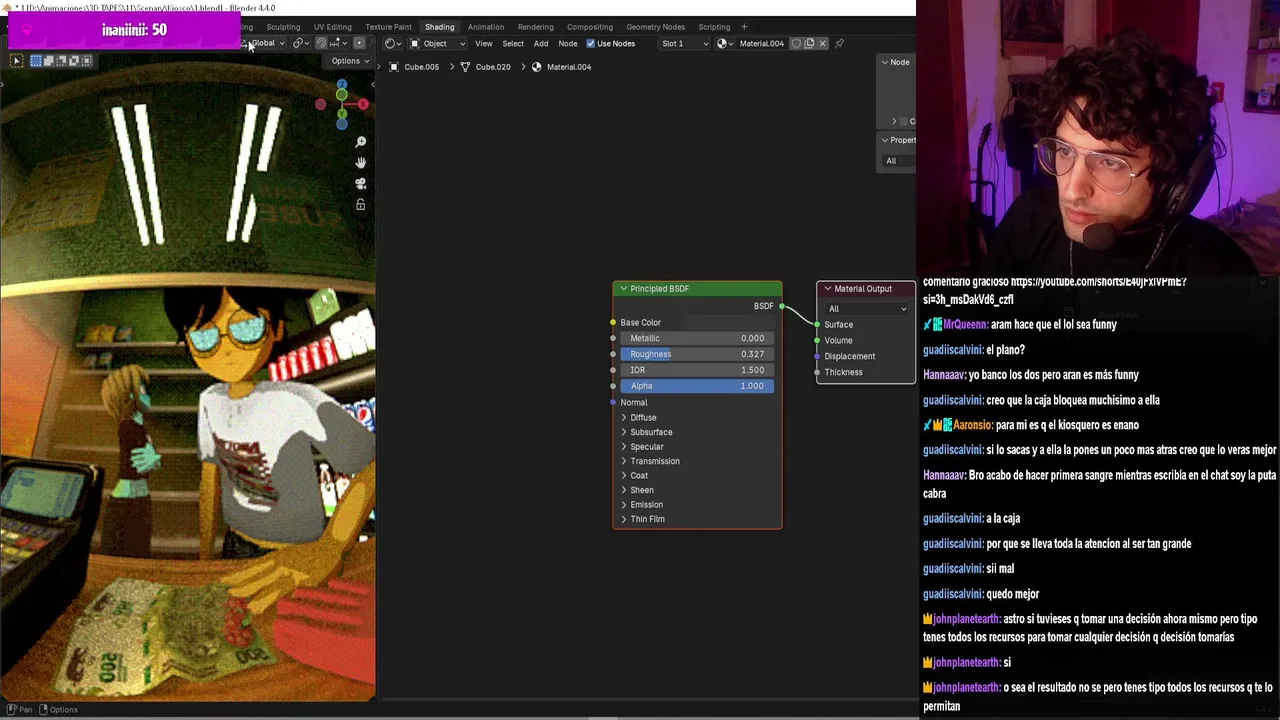
Task: Open the editor type shader icon dropdown
Action: pos(392,43)
